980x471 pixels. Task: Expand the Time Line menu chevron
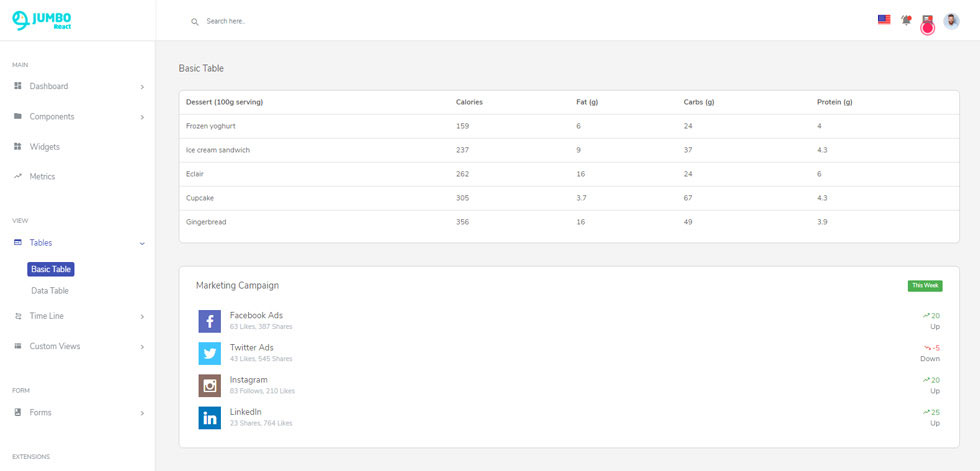[142, 317]
